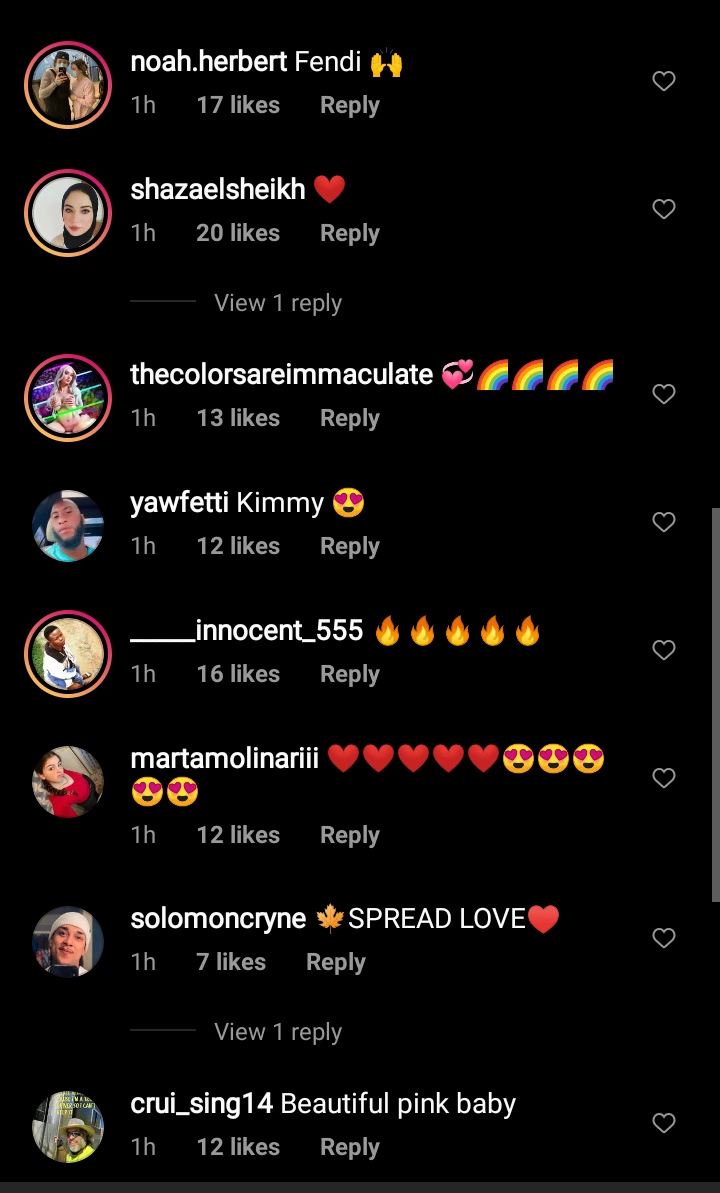
Task: Reply to martamolinariii's comment
Action: coord(349,835)
